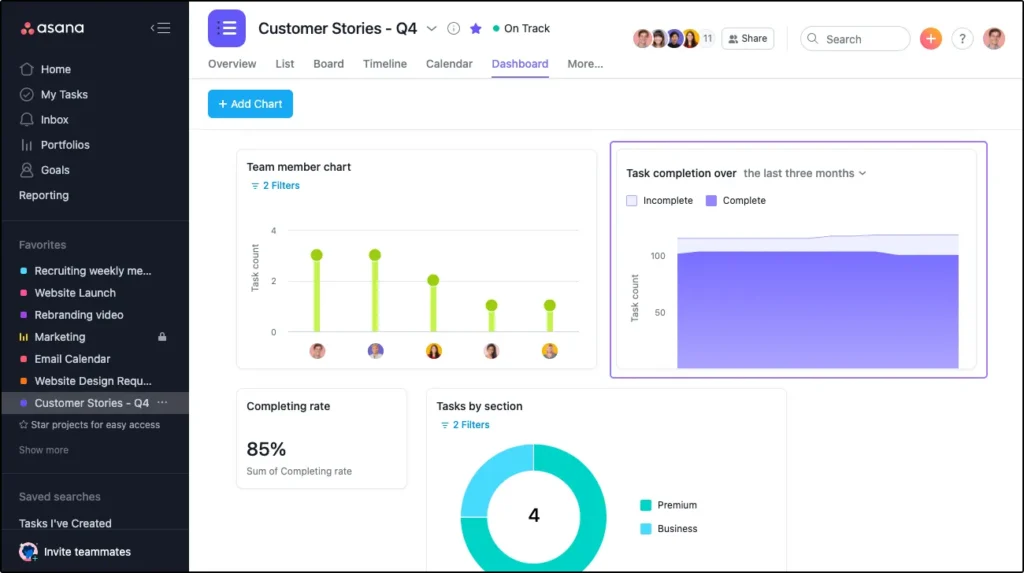1024x573 pixels.
Task: Switch to the Board tab
Action: tap(328, 64)
